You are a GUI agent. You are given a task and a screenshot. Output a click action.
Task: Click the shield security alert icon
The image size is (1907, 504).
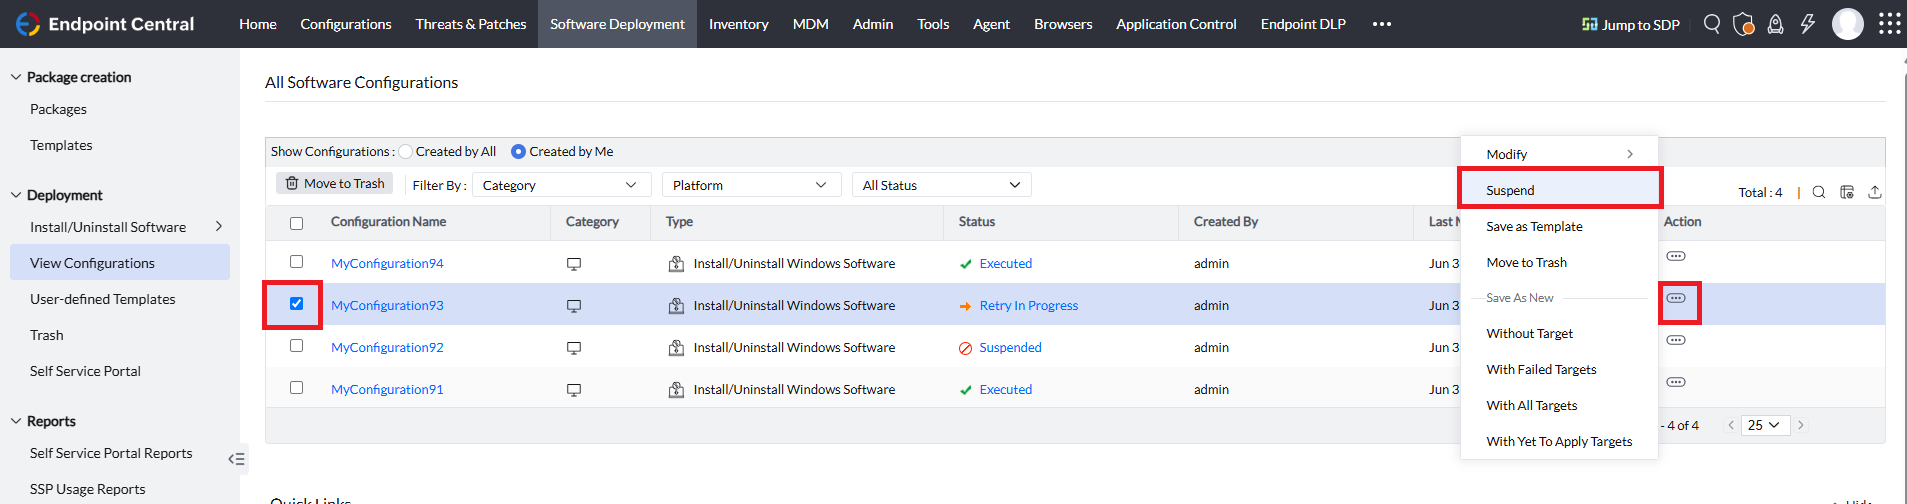coord(1743,24)
